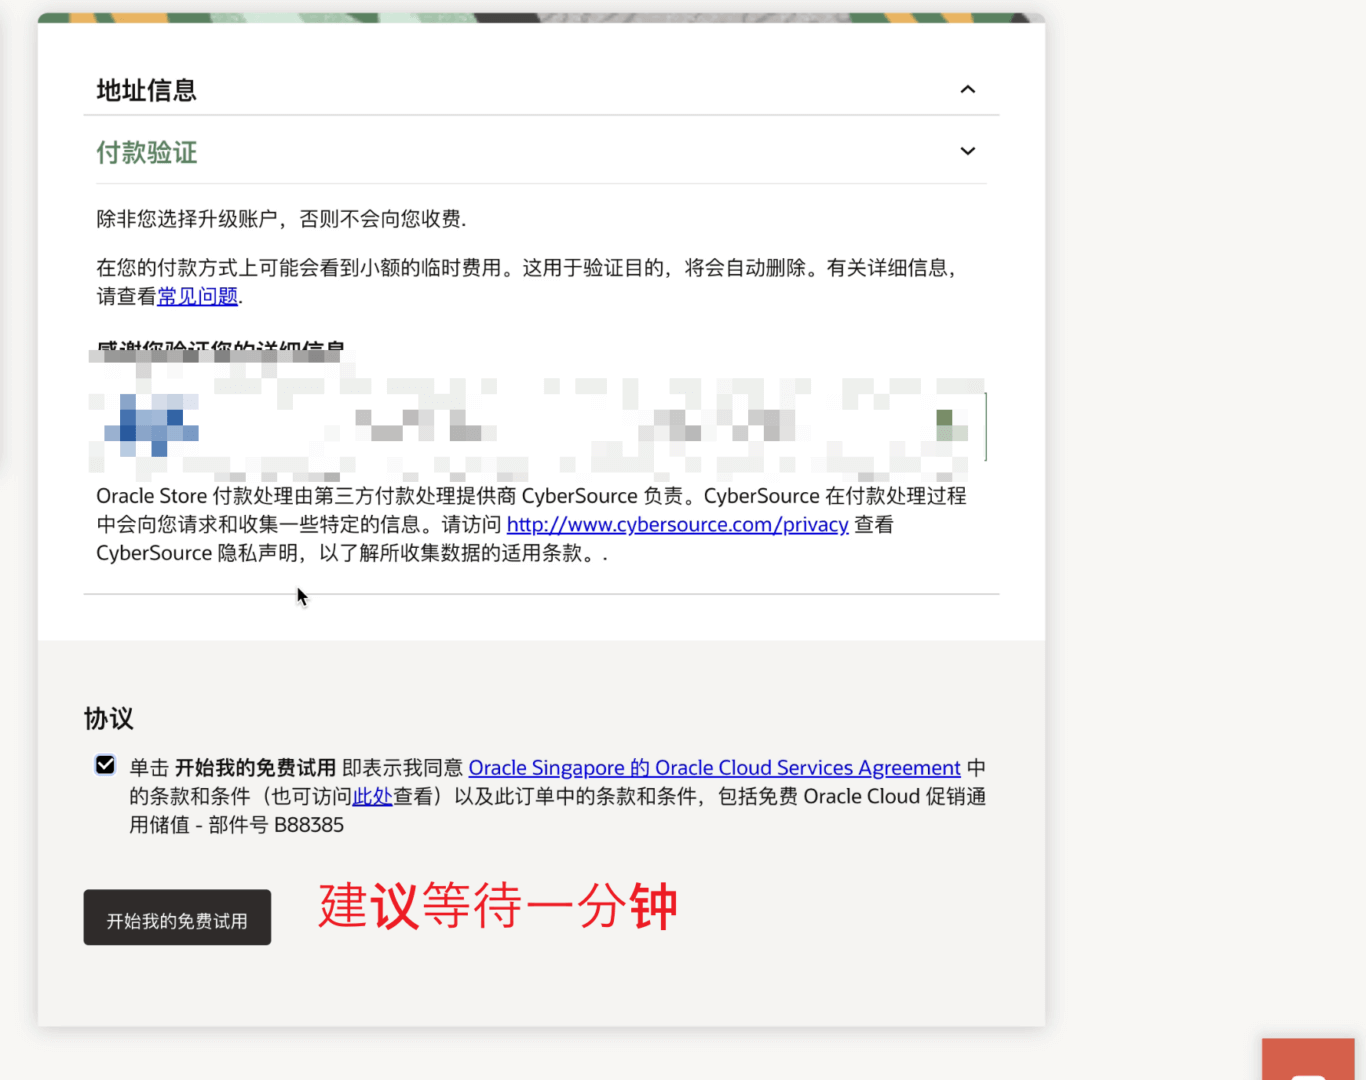The image size is (1366, 1080).
Task: Open the Oracle Cloud Services Agreement link
Action: [x=714, y=767]
